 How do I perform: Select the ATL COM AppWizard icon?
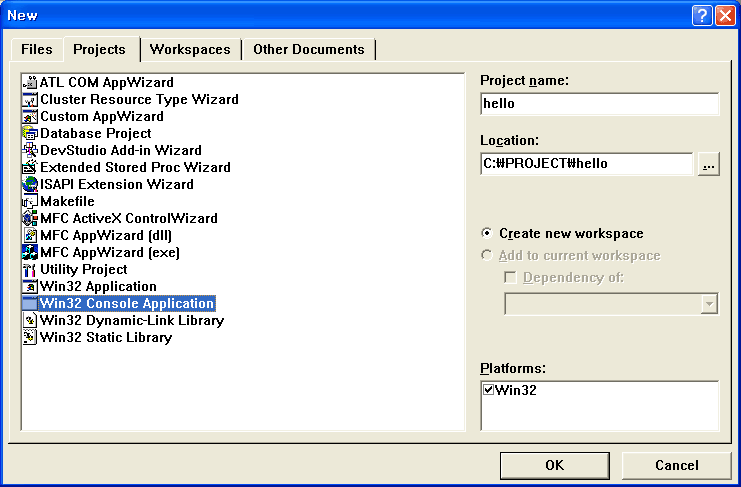coord(30,83)
